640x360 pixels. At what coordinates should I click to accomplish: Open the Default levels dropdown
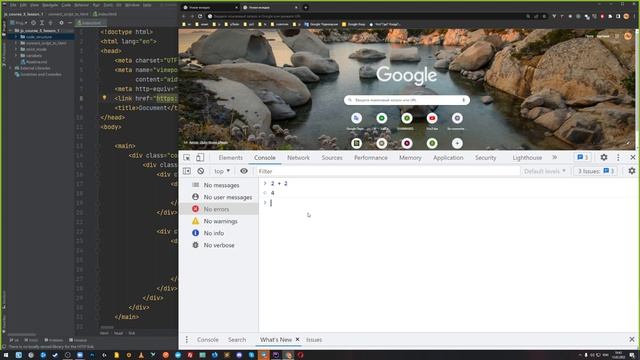[545, 171]
